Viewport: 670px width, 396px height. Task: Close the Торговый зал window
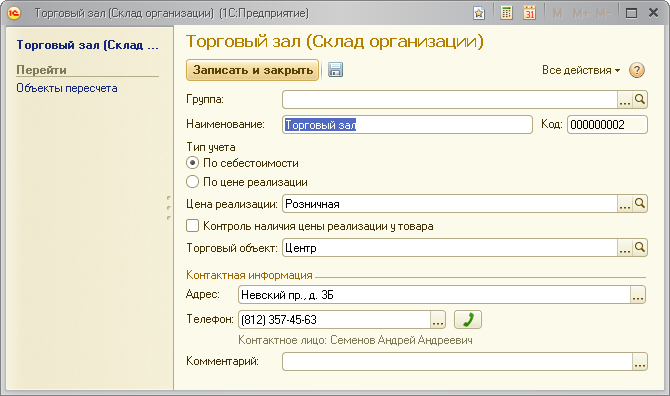click(653, 13)
